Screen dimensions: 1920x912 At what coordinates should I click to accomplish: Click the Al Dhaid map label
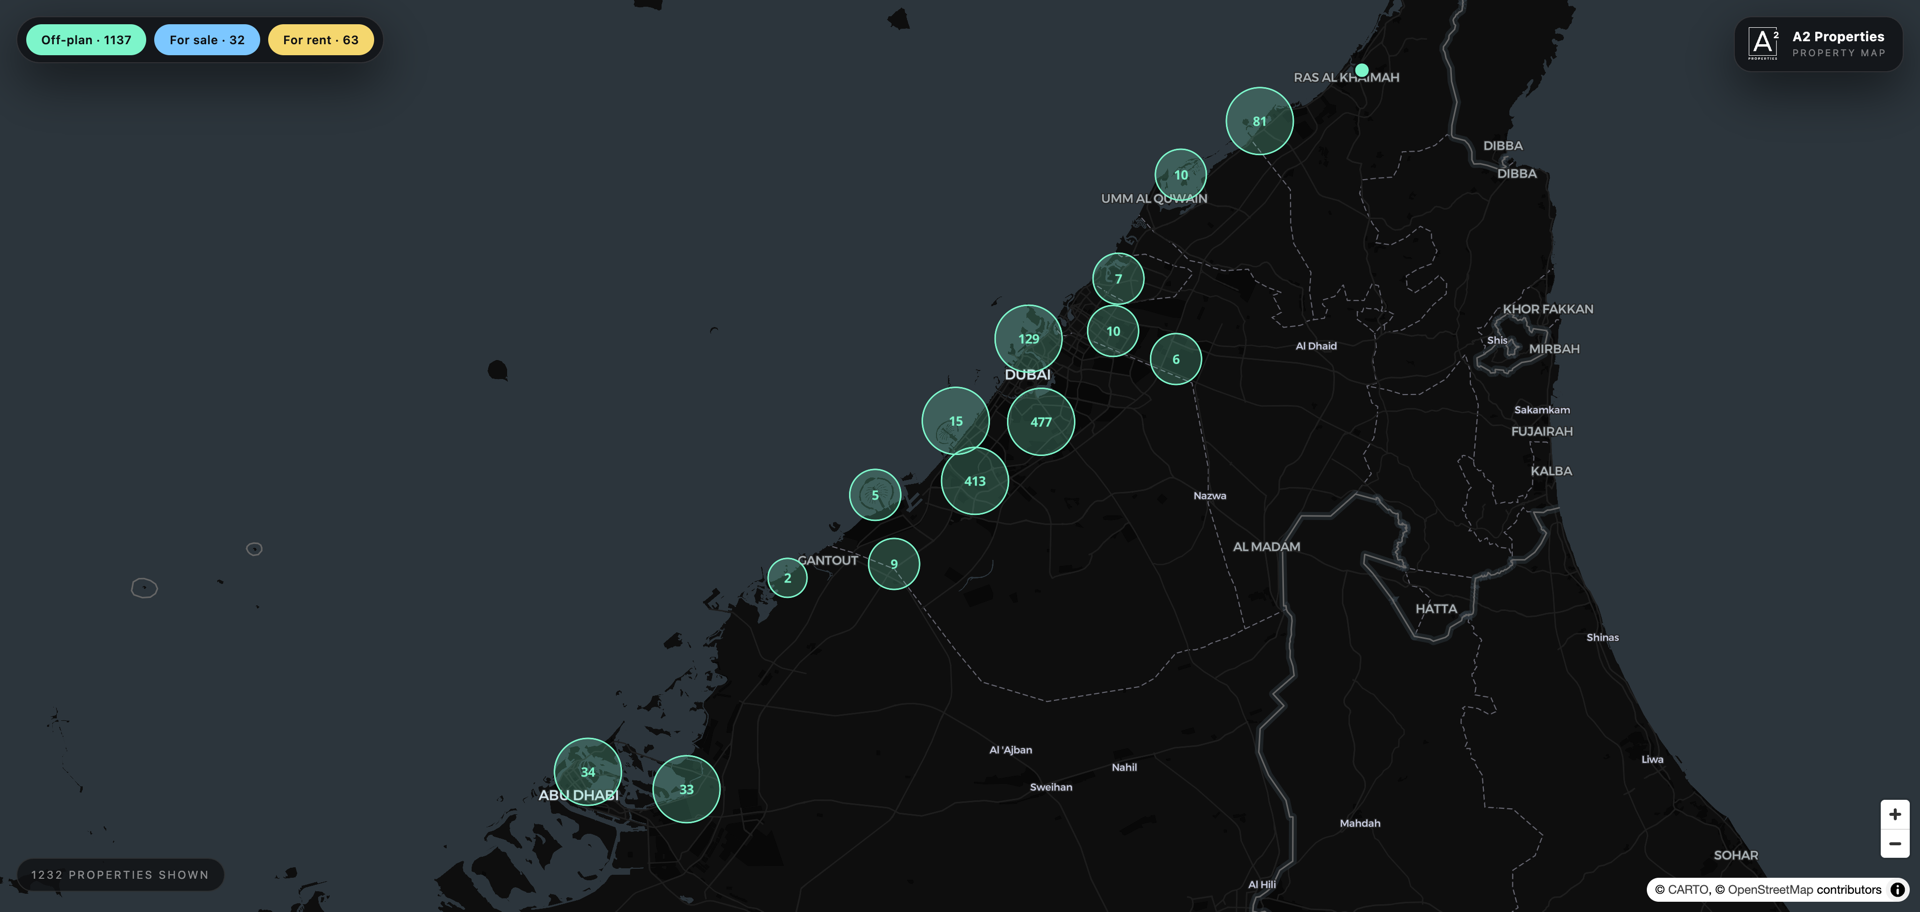[1316, 346]
